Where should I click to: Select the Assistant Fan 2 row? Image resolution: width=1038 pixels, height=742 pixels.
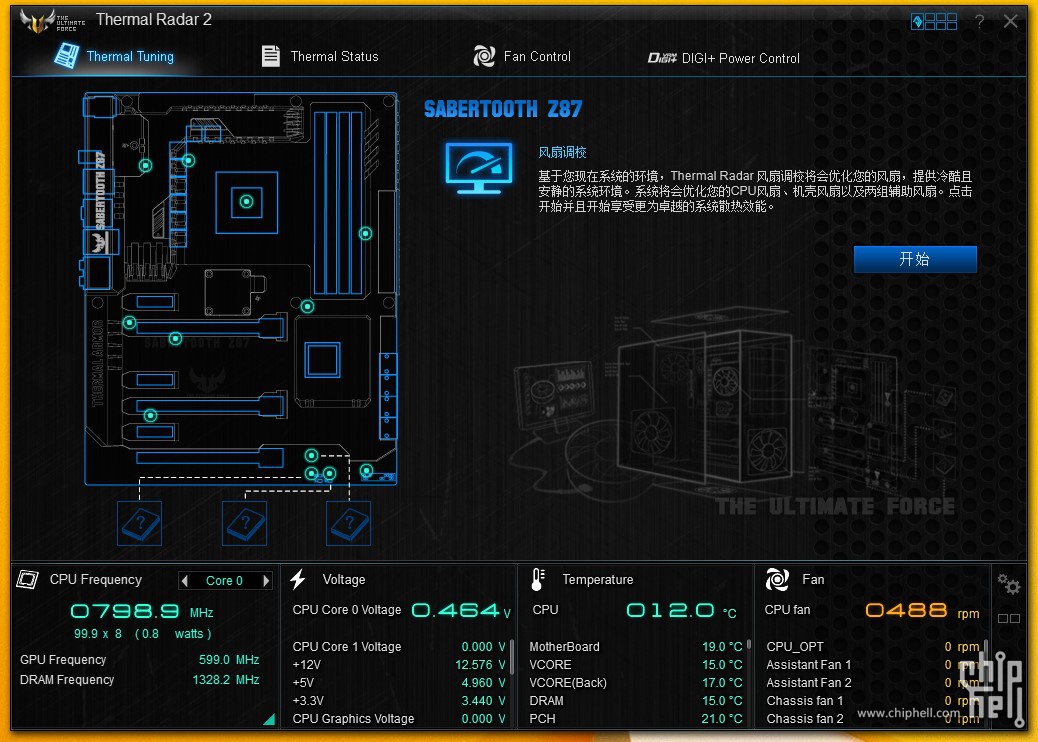[873, 682]
